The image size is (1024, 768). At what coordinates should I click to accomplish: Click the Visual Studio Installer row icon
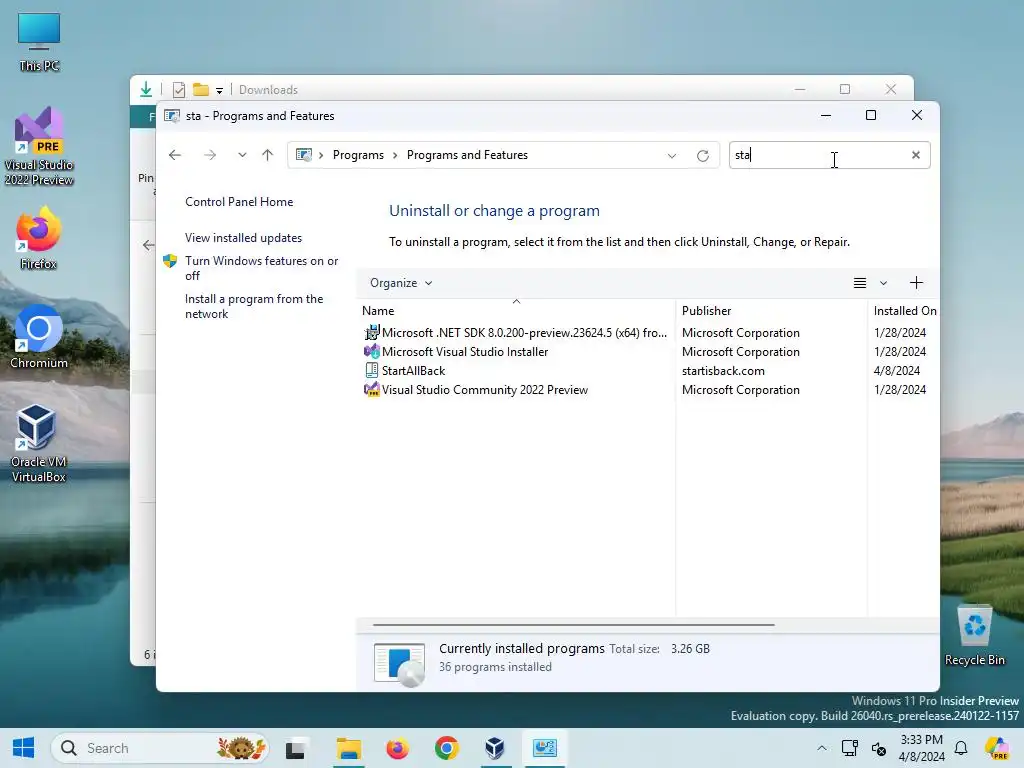[372, 351]
